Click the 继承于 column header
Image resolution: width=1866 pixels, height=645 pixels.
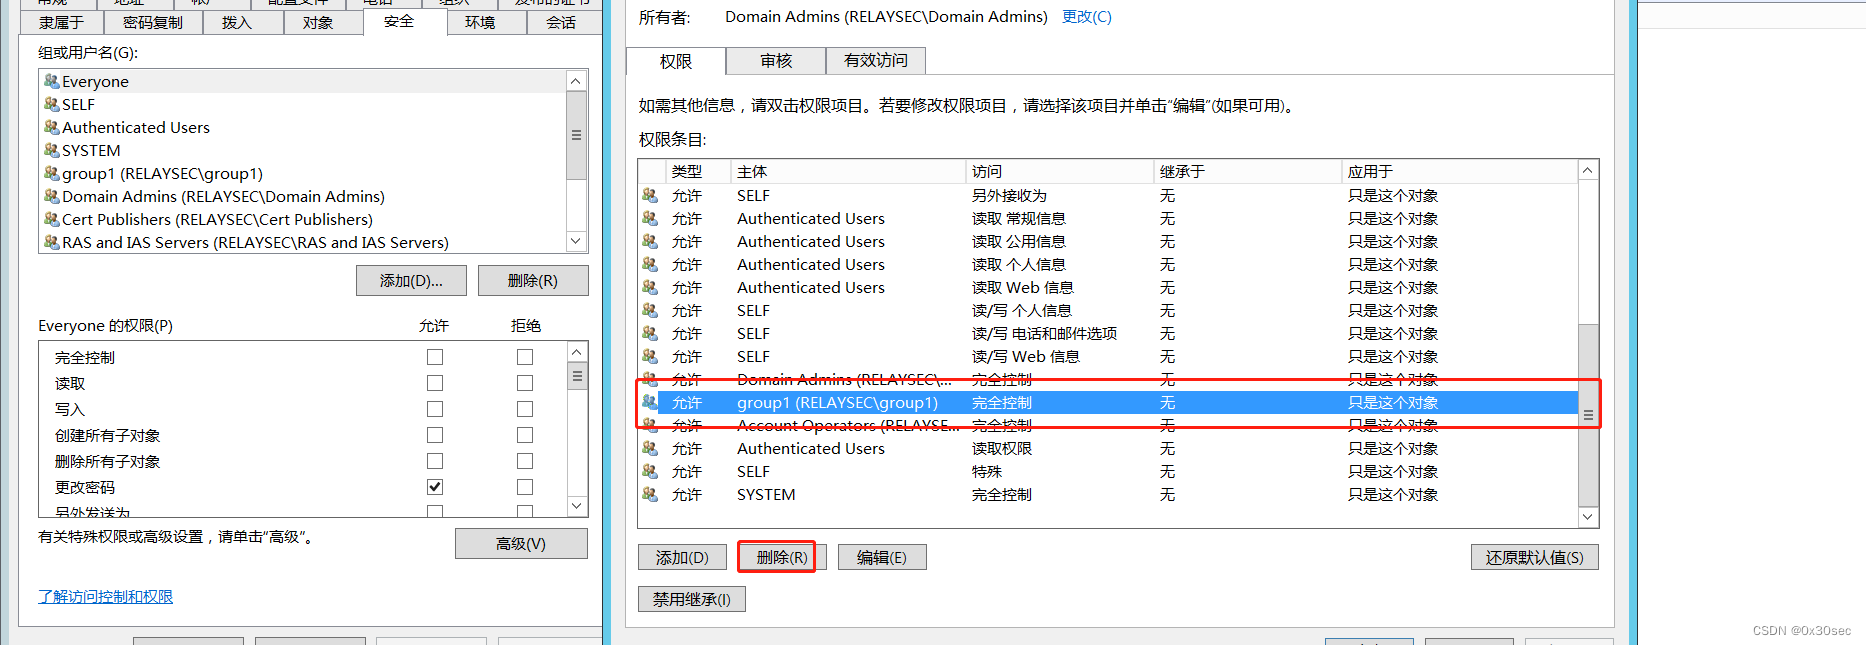point(1247,172)
